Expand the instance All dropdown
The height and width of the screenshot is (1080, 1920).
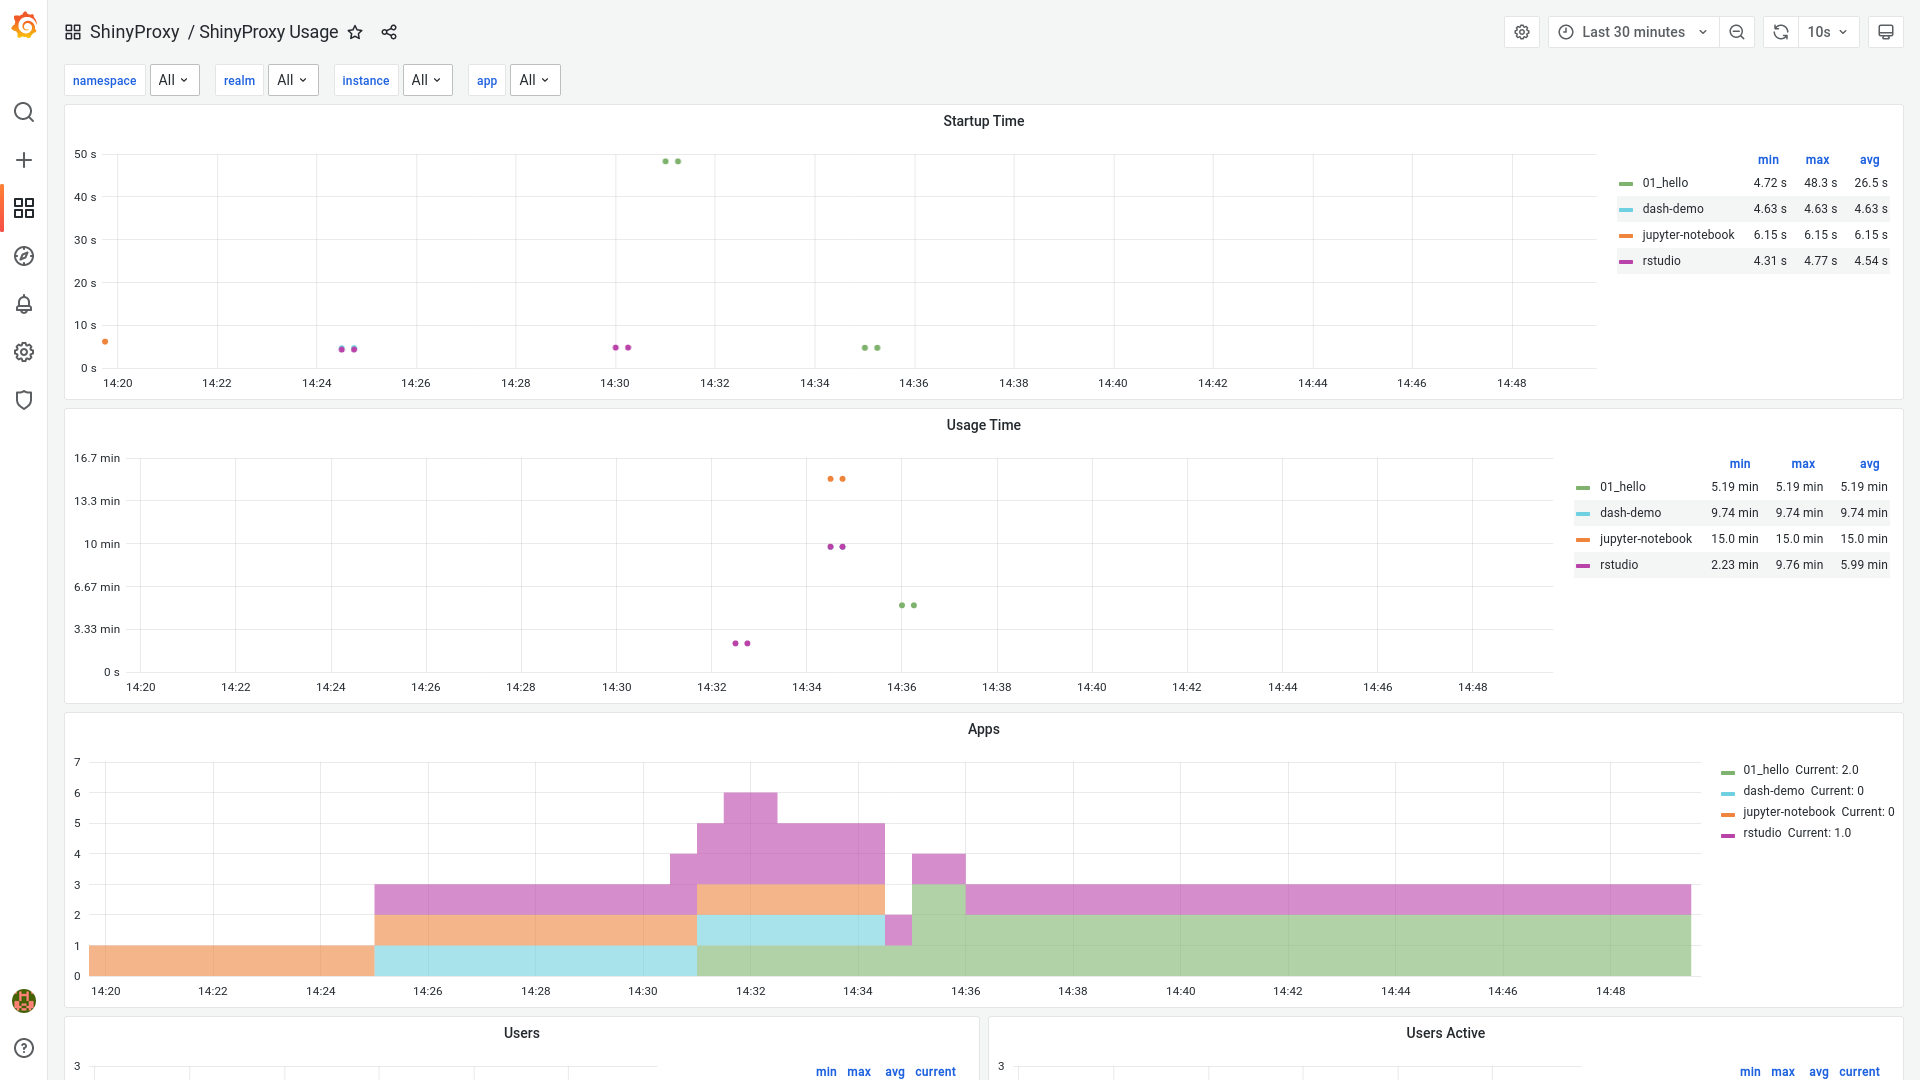(428, 80)
